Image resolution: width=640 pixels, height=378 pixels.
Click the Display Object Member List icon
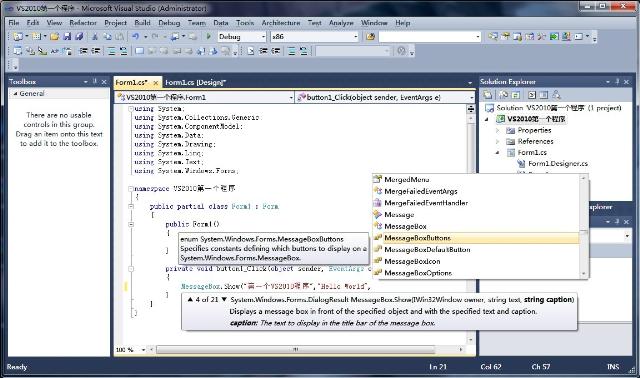point(18,51)
